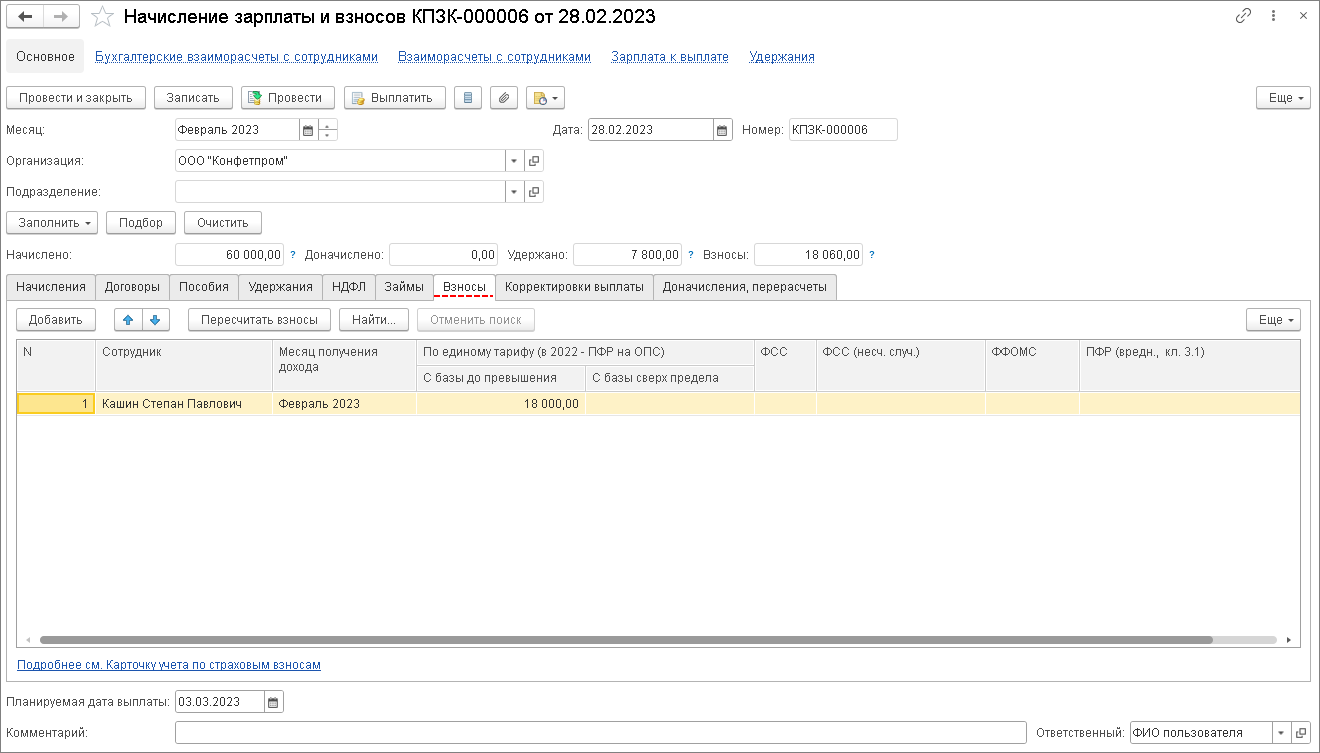1320x753 pixels.
Task: Click the Пересчитать взносы button
Action: (x=260, y=320)
